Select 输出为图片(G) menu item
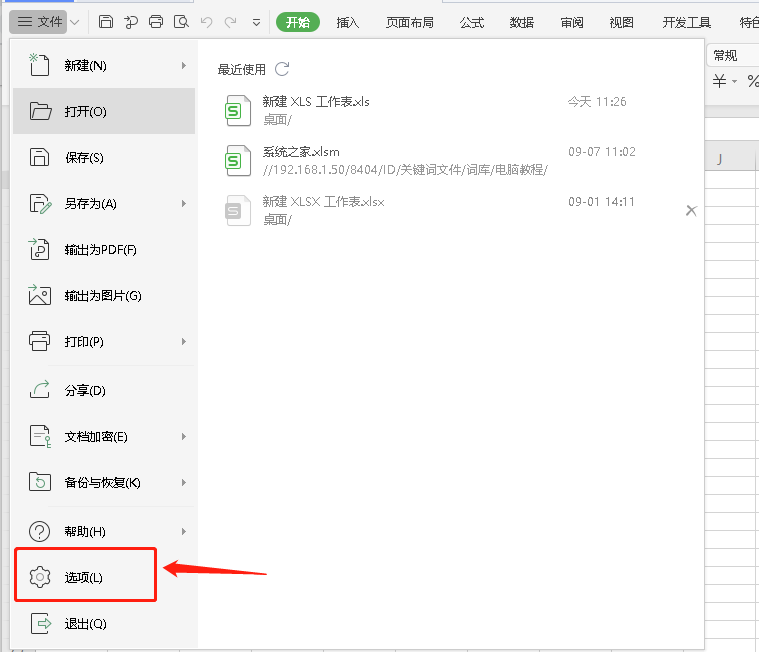The image size is (759, 652). [x=104, y=295]
